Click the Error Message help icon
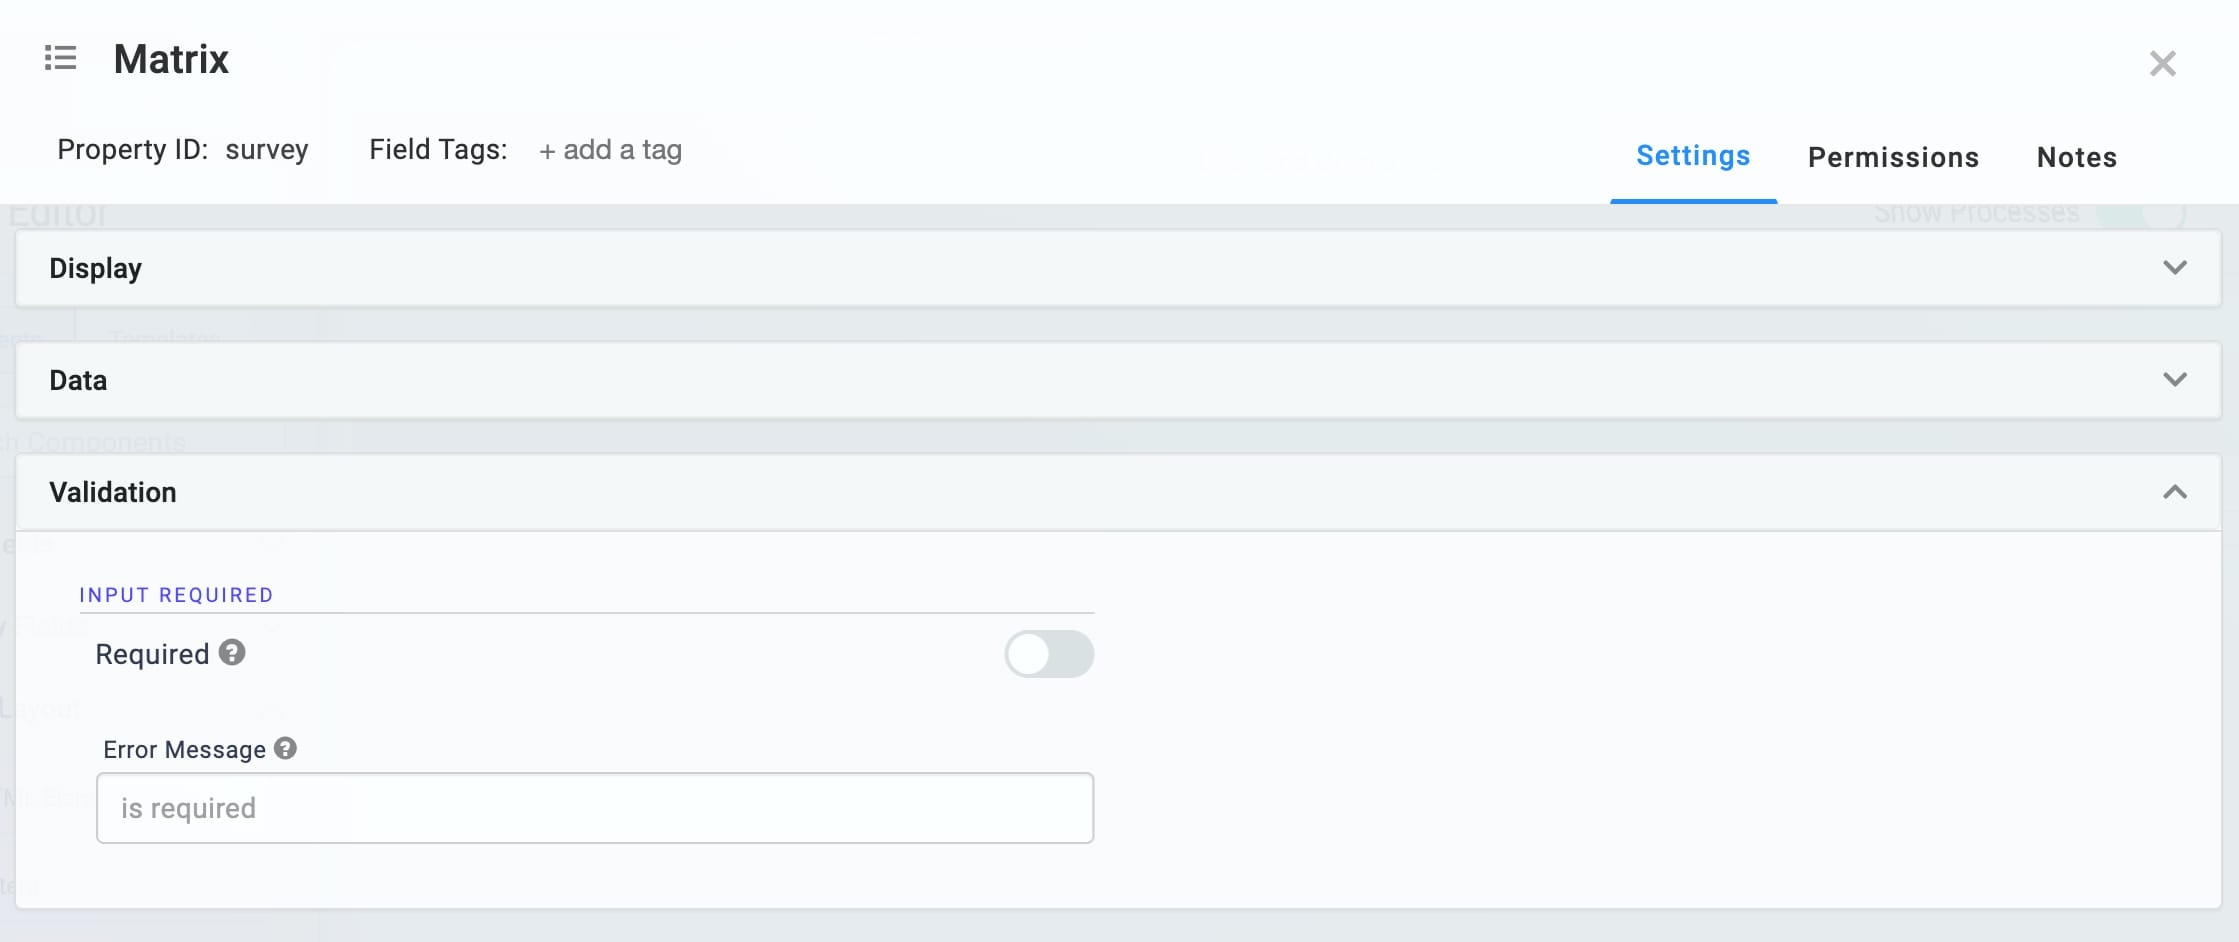 click(285, 748)
